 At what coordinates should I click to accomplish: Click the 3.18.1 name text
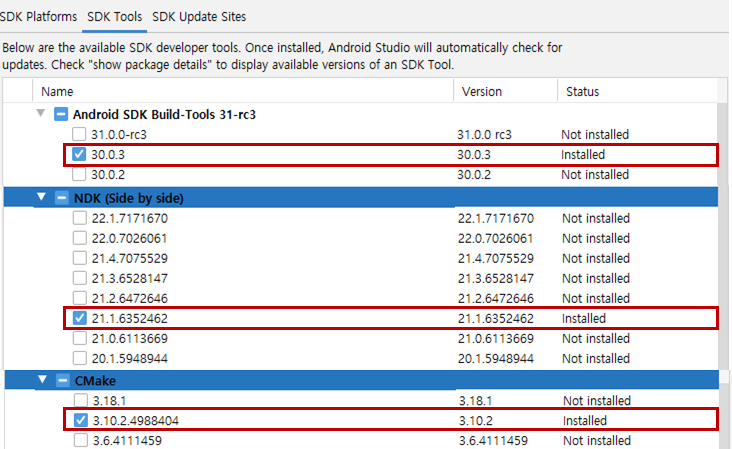(x=109, y=401)
